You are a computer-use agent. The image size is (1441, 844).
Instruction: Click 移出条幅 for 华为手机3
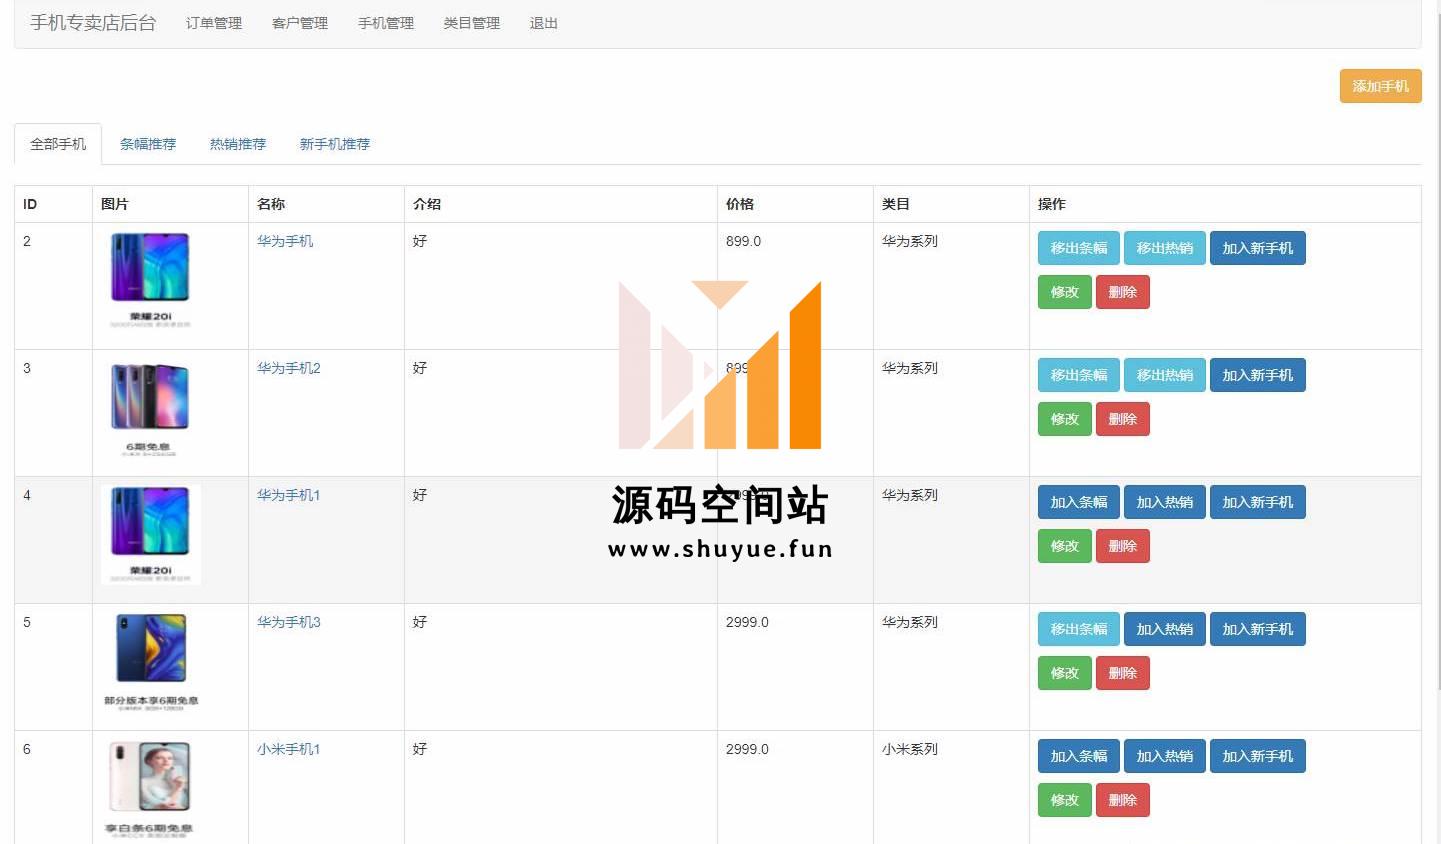pyautogui.click(x=1078, y=629)
